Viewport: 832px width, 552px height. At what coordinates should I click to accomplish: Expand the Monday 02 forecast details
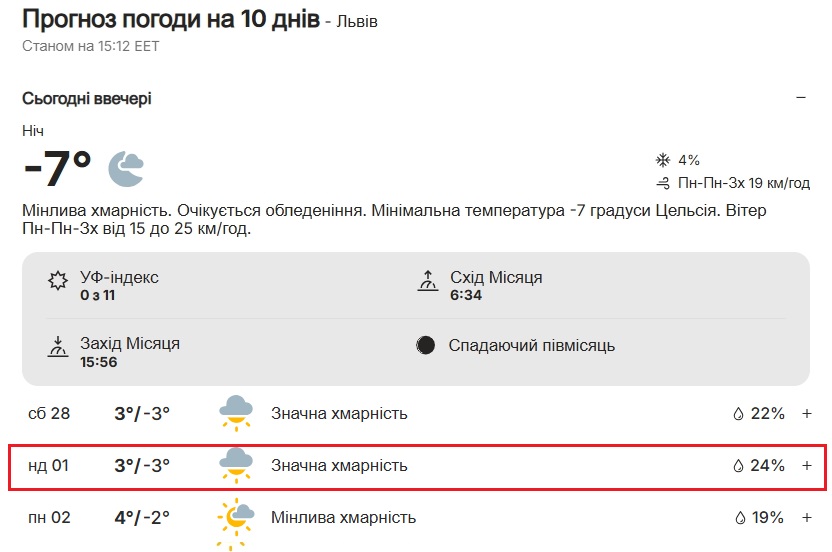807,518
